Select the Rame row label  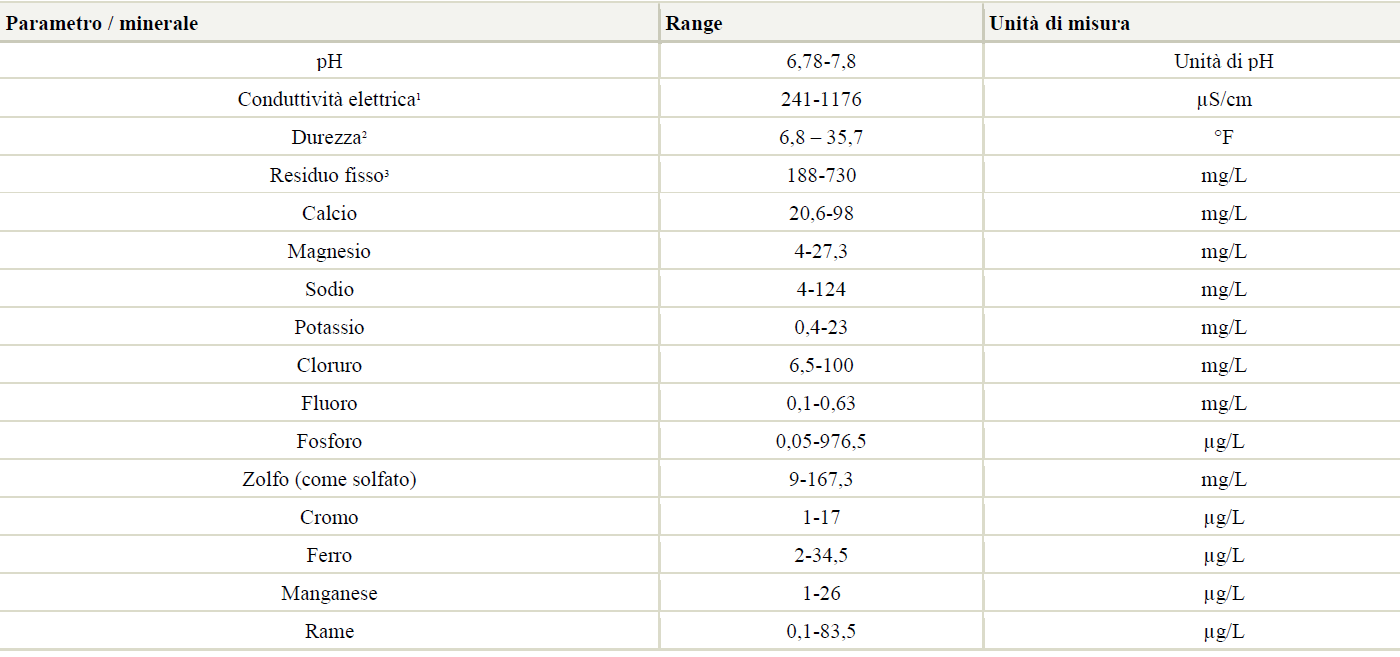pyautogui.click(x=329, y=632)
